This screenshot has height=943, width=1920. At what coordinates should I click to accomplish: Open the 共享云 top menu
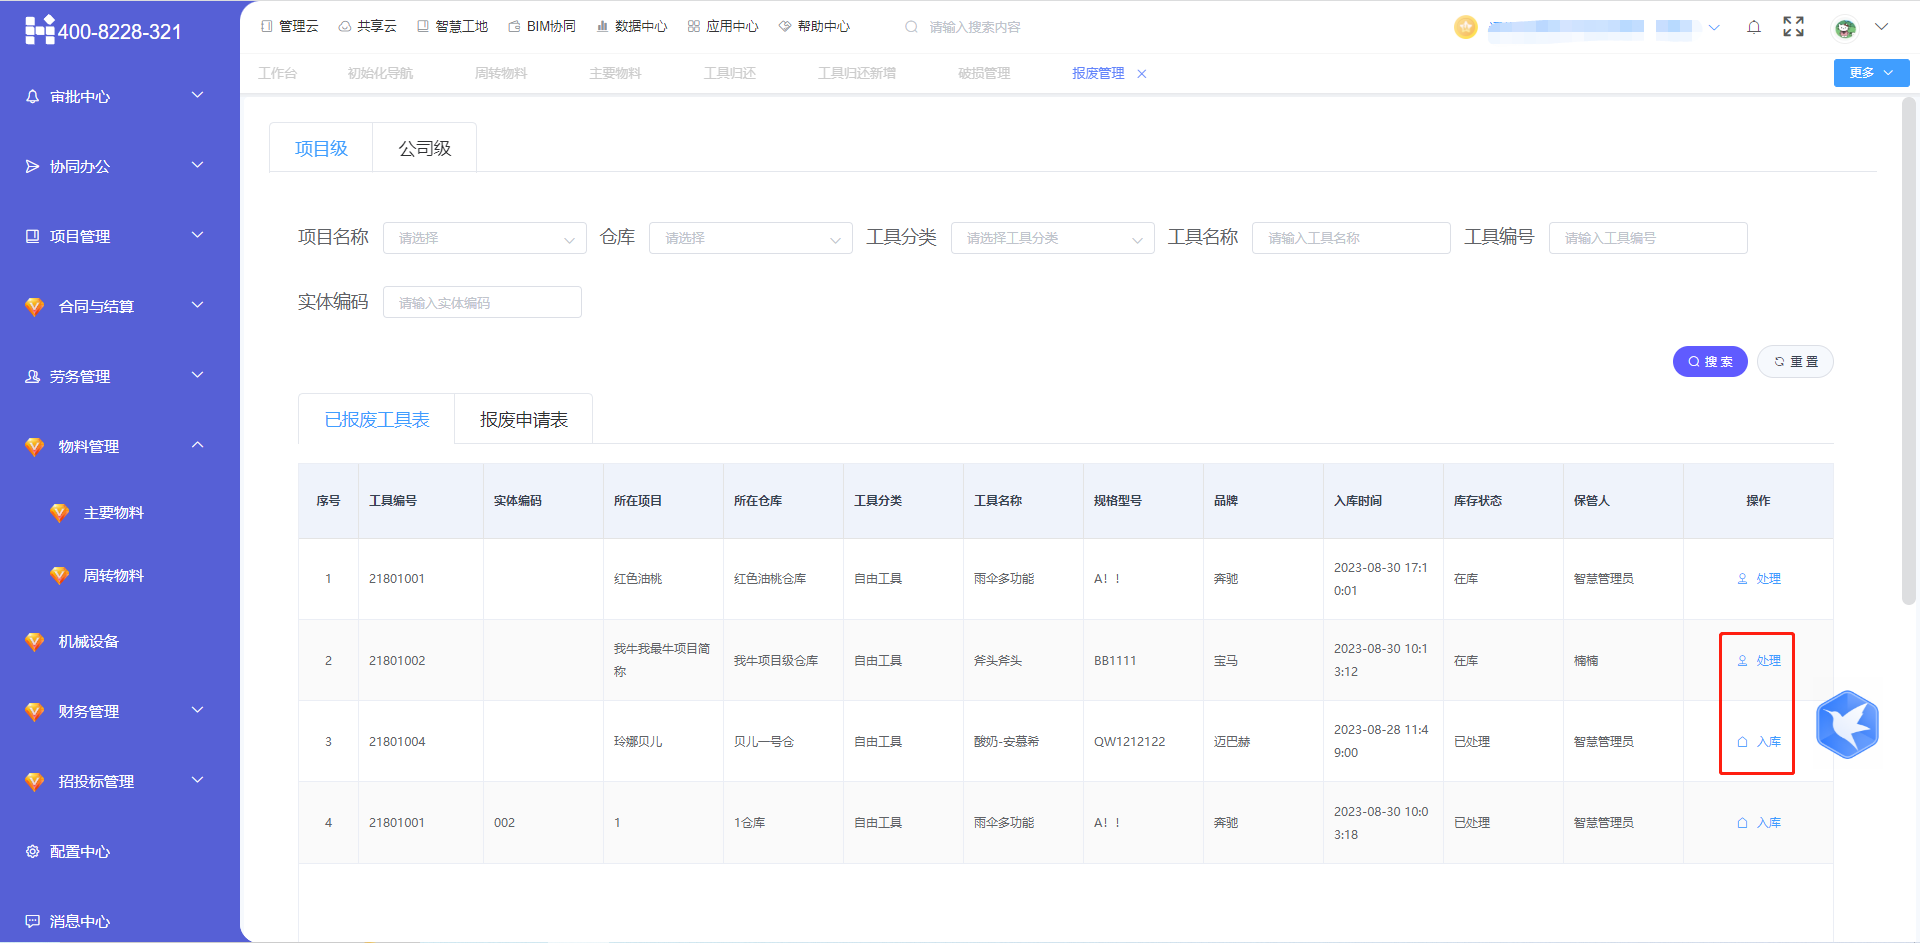pyautogui.click(x=367, y=27)
